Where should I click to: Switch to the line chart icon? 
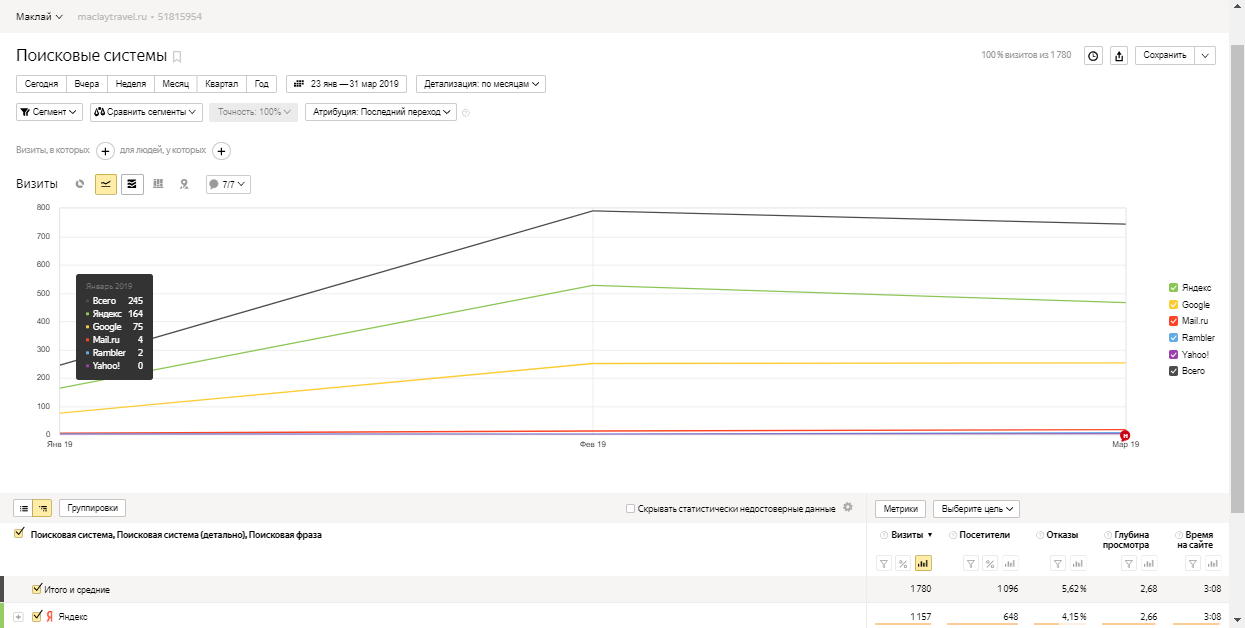pos(106,184)
